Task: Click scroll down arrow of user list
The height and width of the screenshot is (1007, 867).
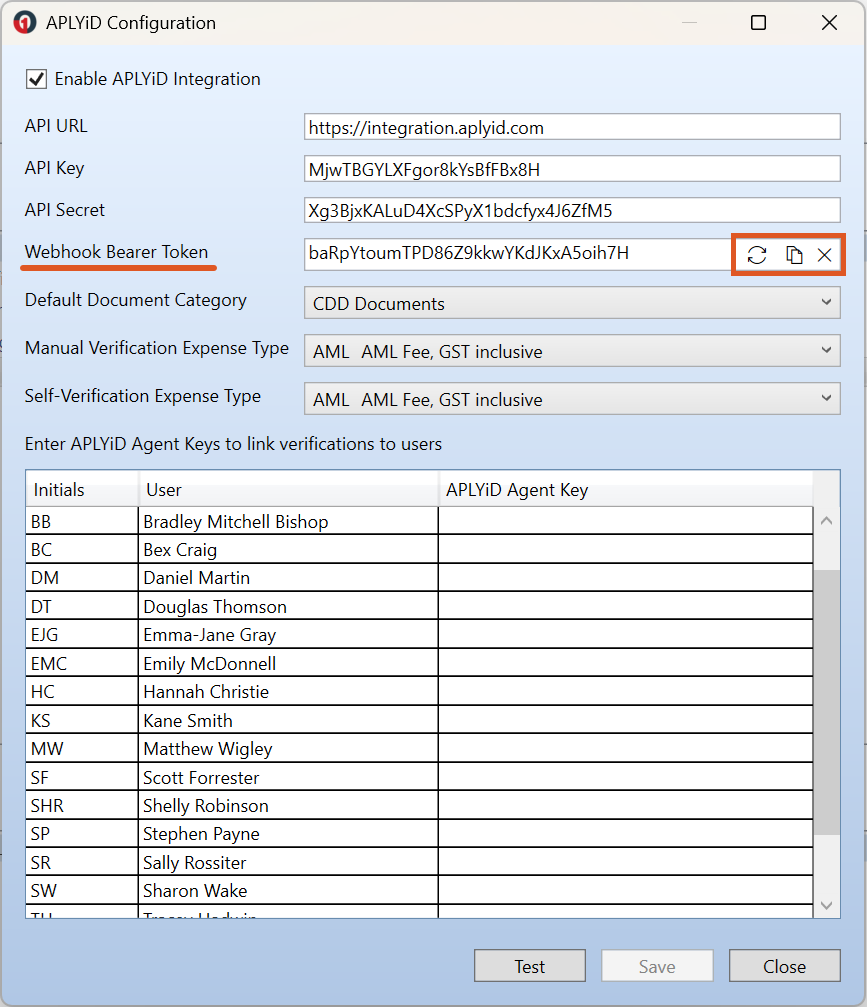Action: tap(827, 905)
